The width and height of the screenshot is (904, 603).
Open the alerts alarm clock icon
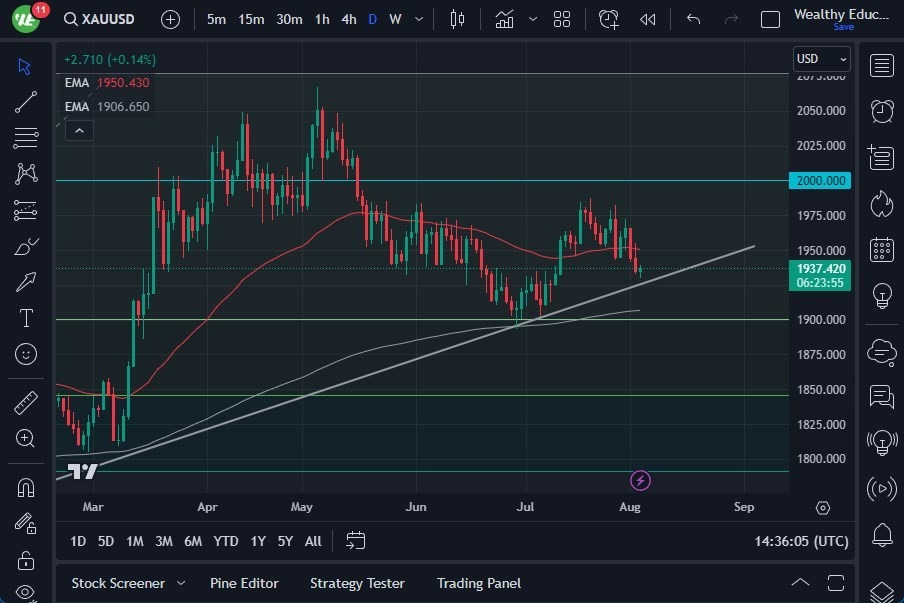click(x=881, y=111)
